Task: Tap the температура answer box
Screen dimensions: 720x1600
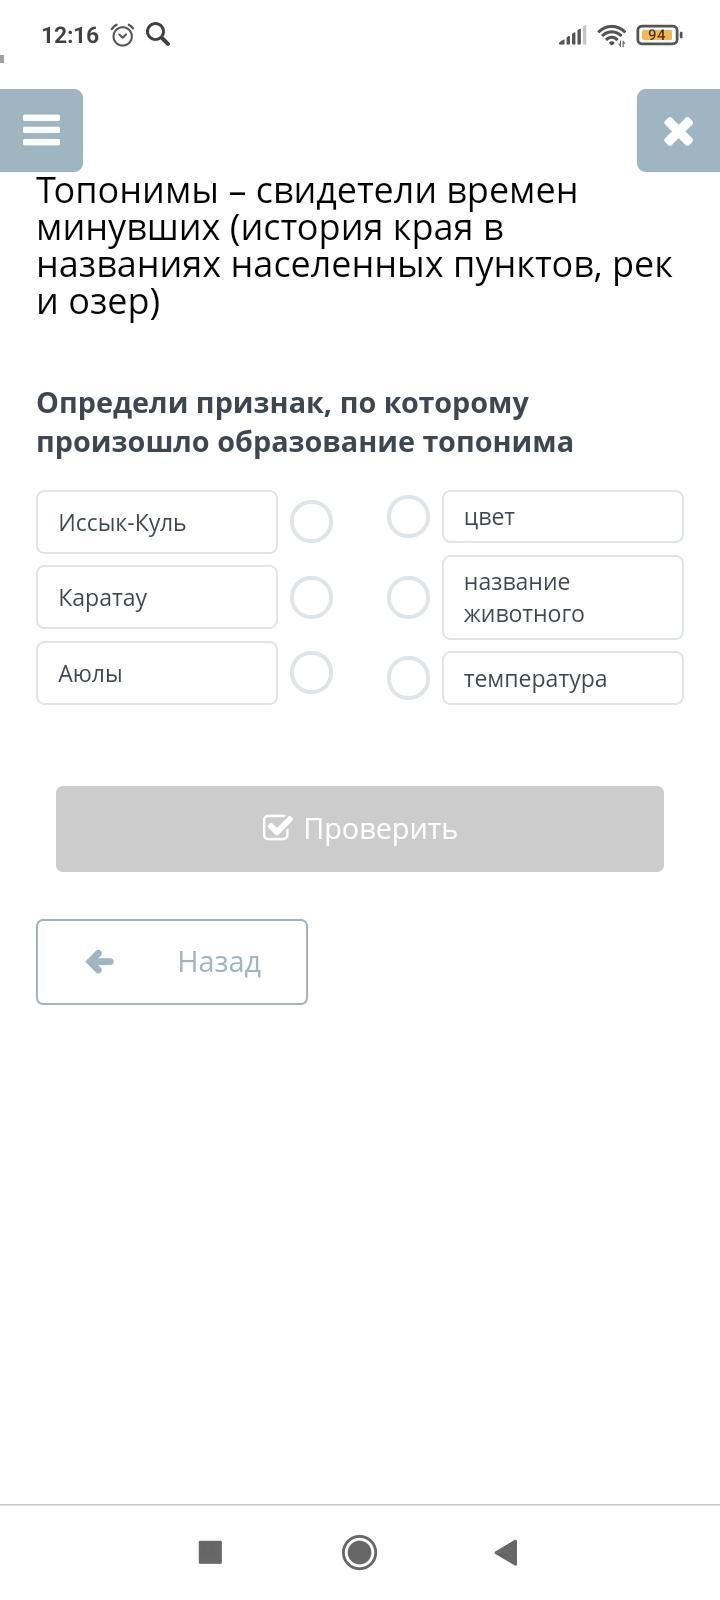Action: 563,678
